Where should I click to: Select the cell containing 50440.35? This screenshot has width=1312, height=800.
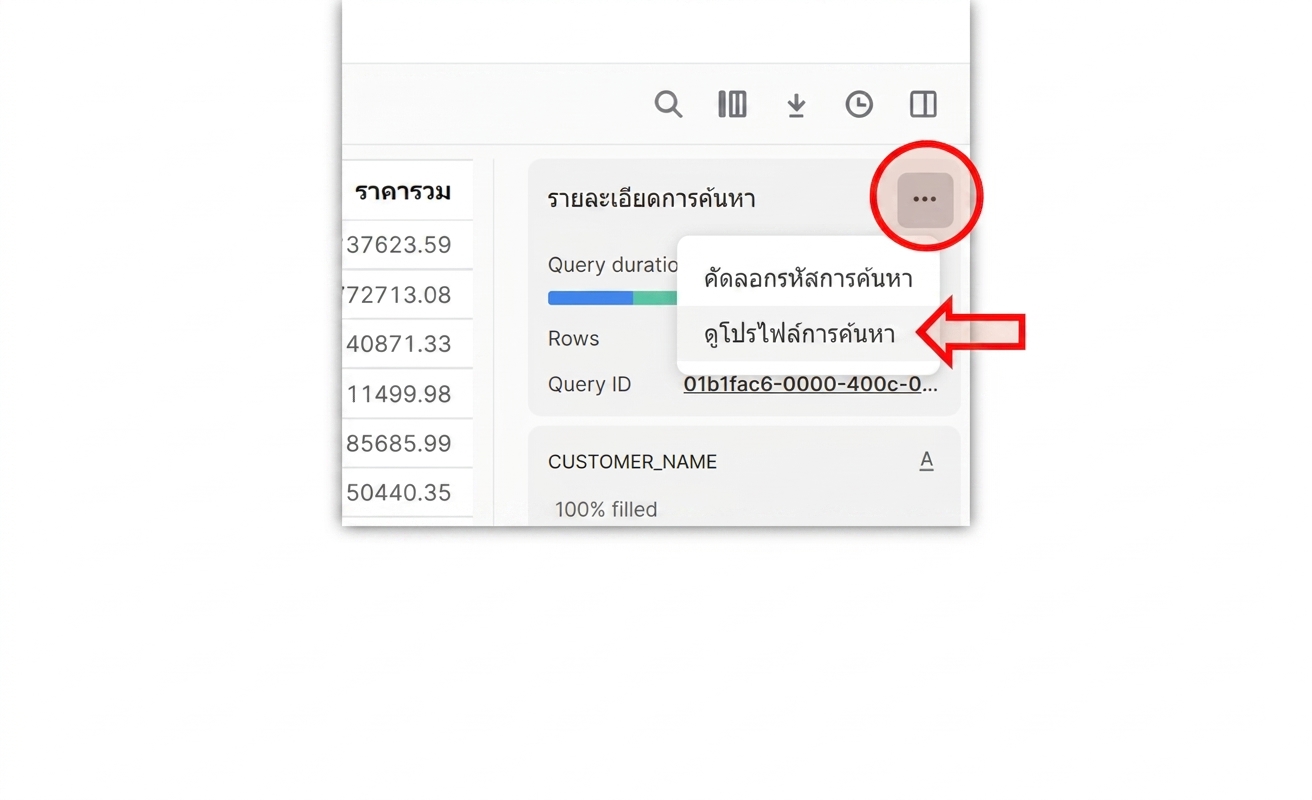[407, 492]
